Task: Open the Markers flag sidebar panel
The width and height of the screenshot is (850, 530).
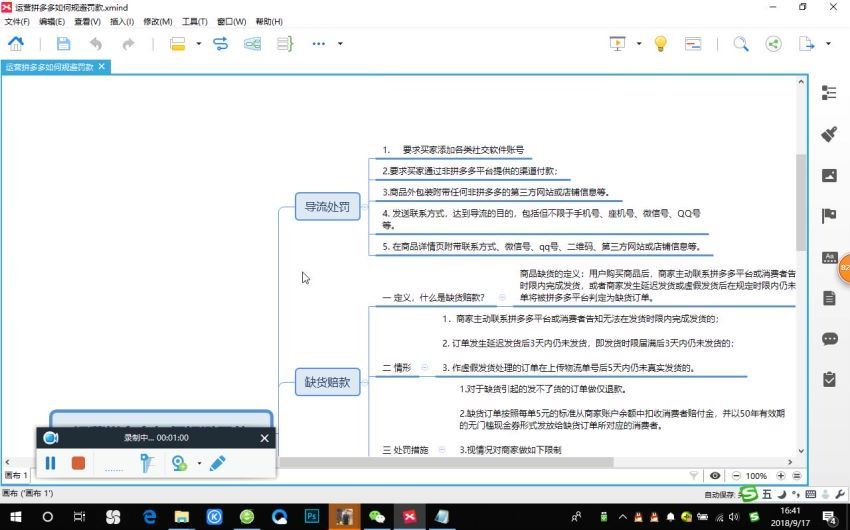Action: point(829,216)
